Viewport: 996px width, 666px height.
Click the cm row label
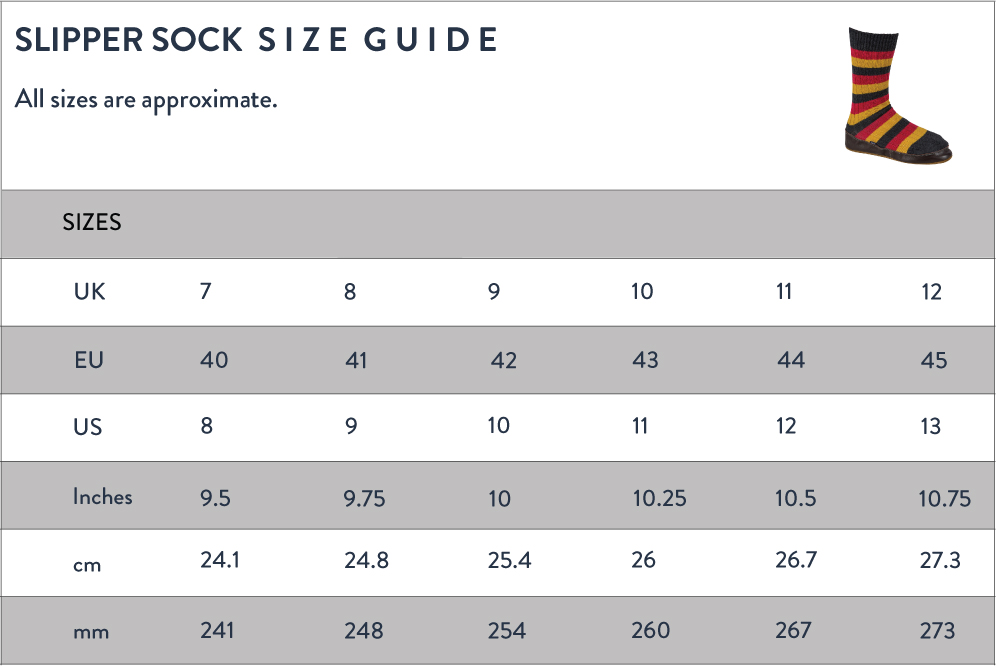(87, 565)
